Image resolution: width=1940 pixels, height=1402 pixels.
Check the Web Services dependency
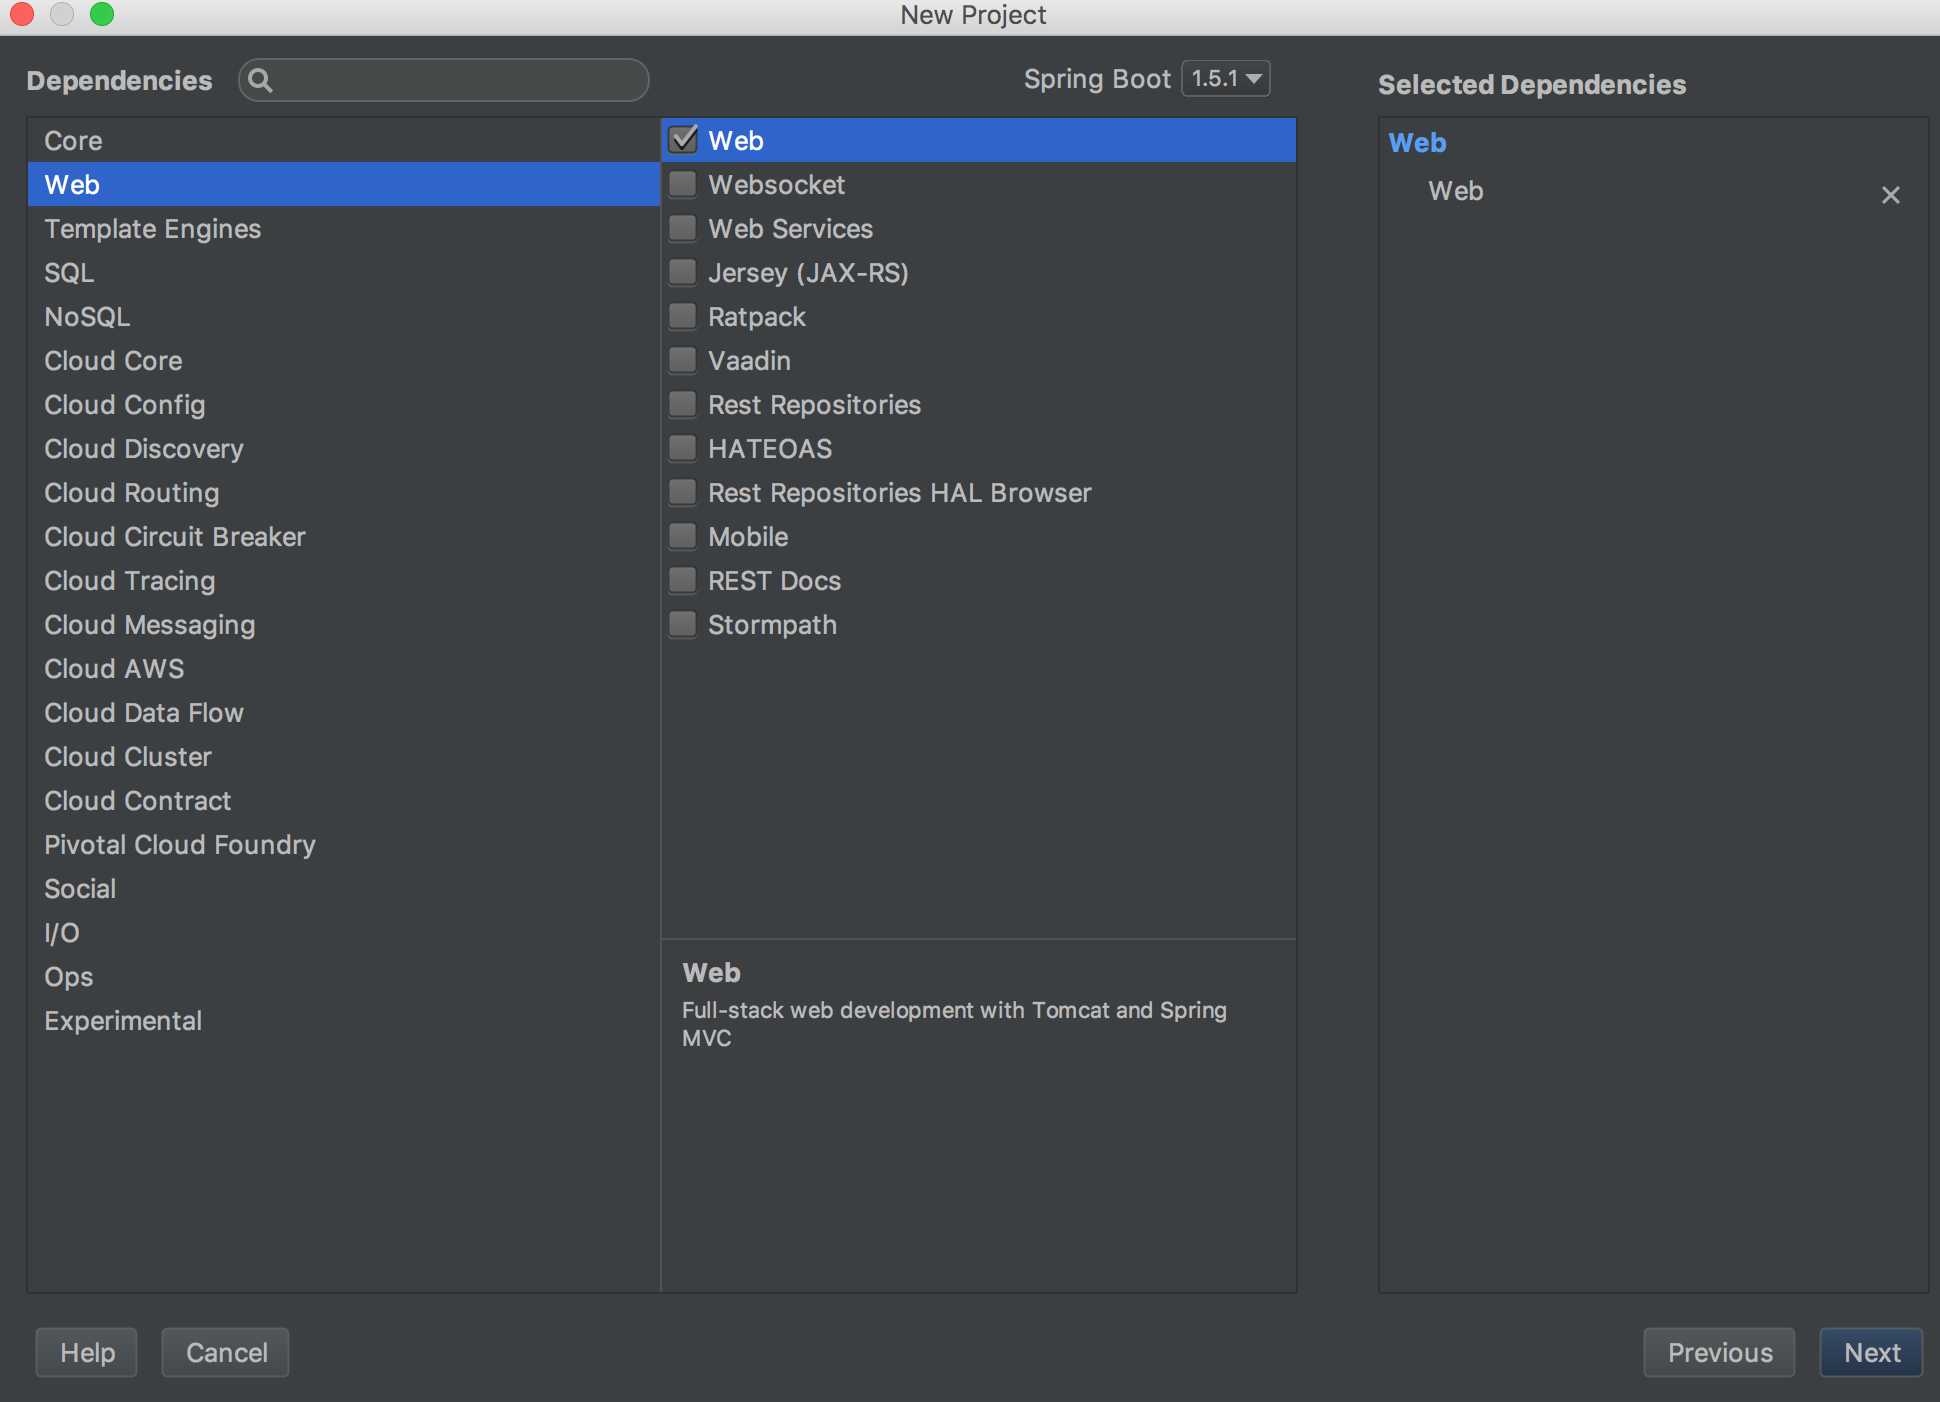[683, 228]
